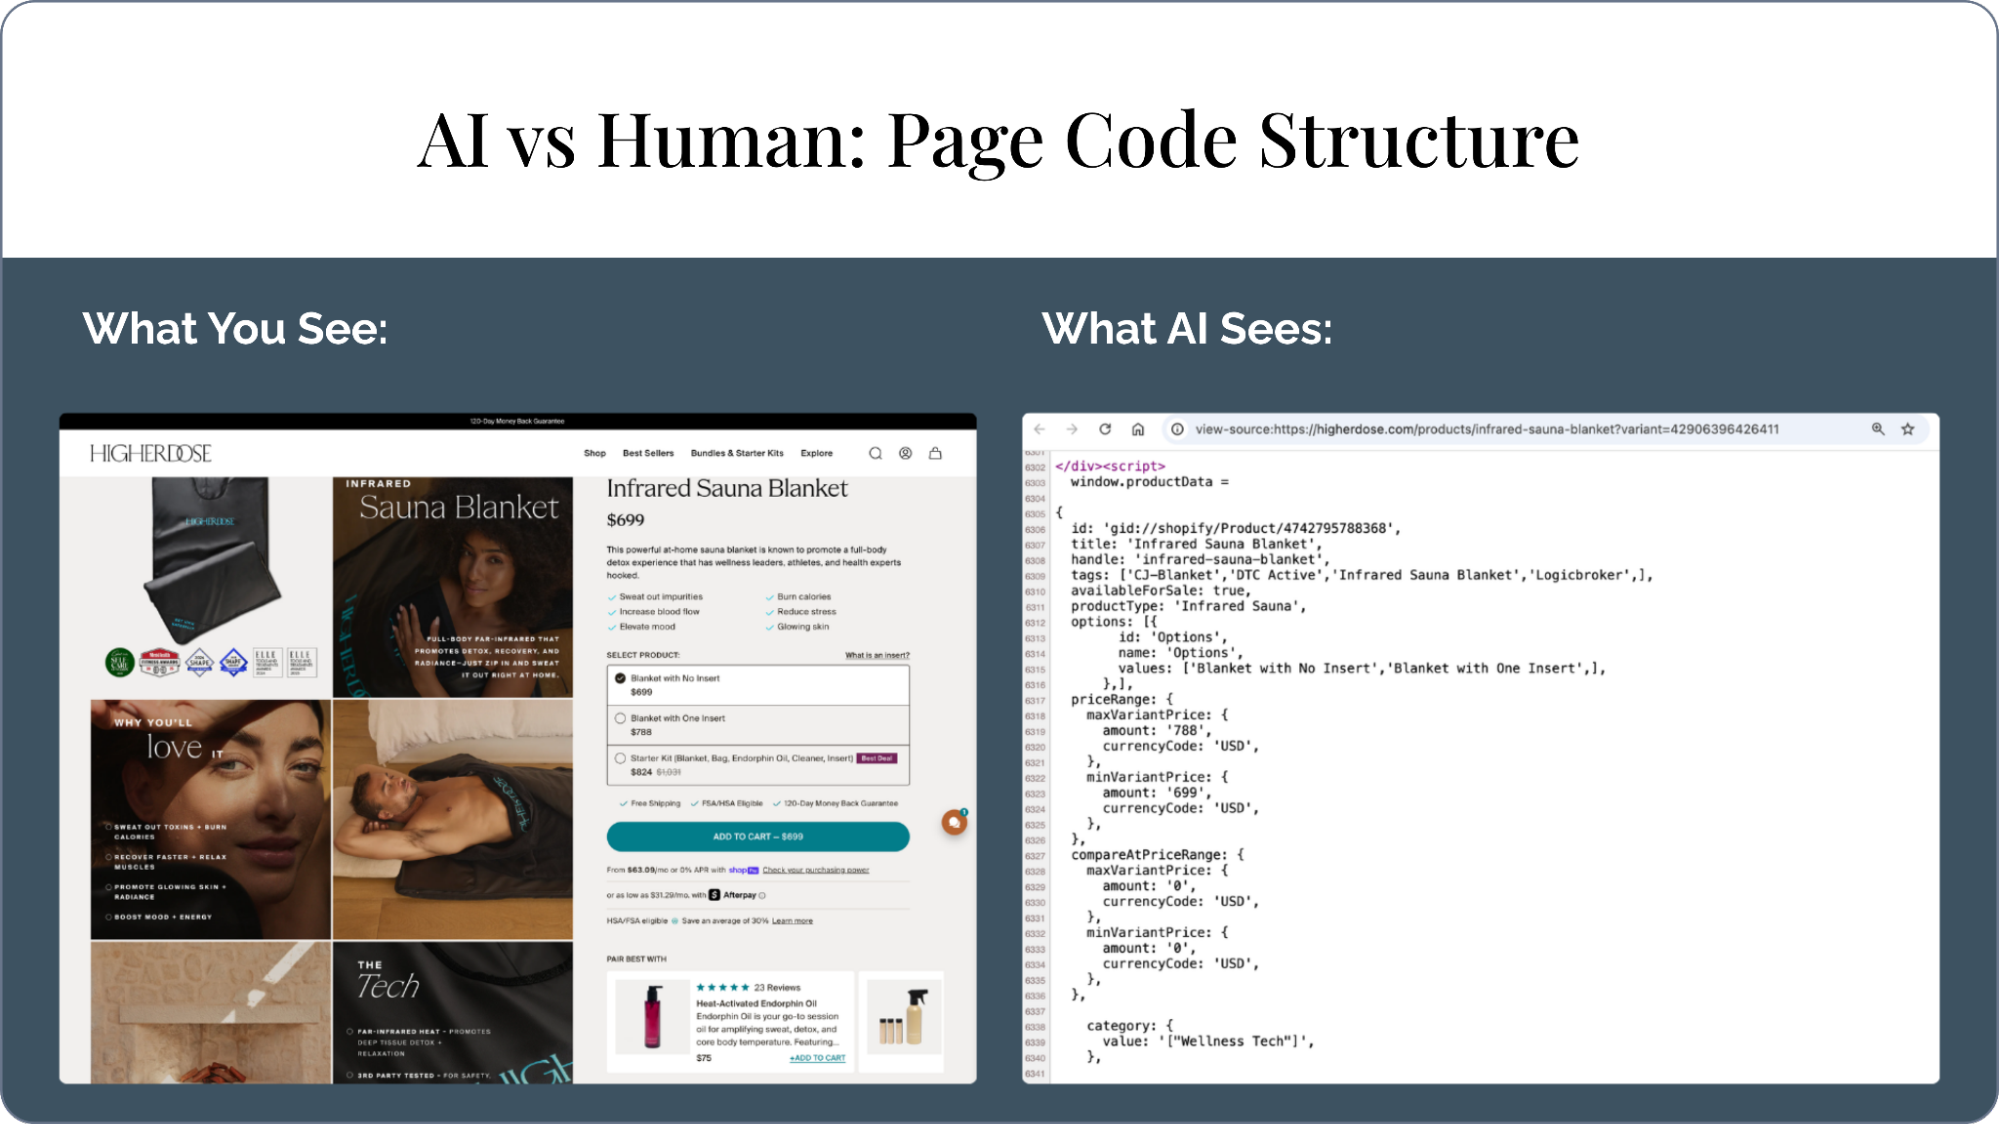Open the orange chat bubble widget
The width and height of the screenshot is (1999, 1125).
click(x=955, y=822)
